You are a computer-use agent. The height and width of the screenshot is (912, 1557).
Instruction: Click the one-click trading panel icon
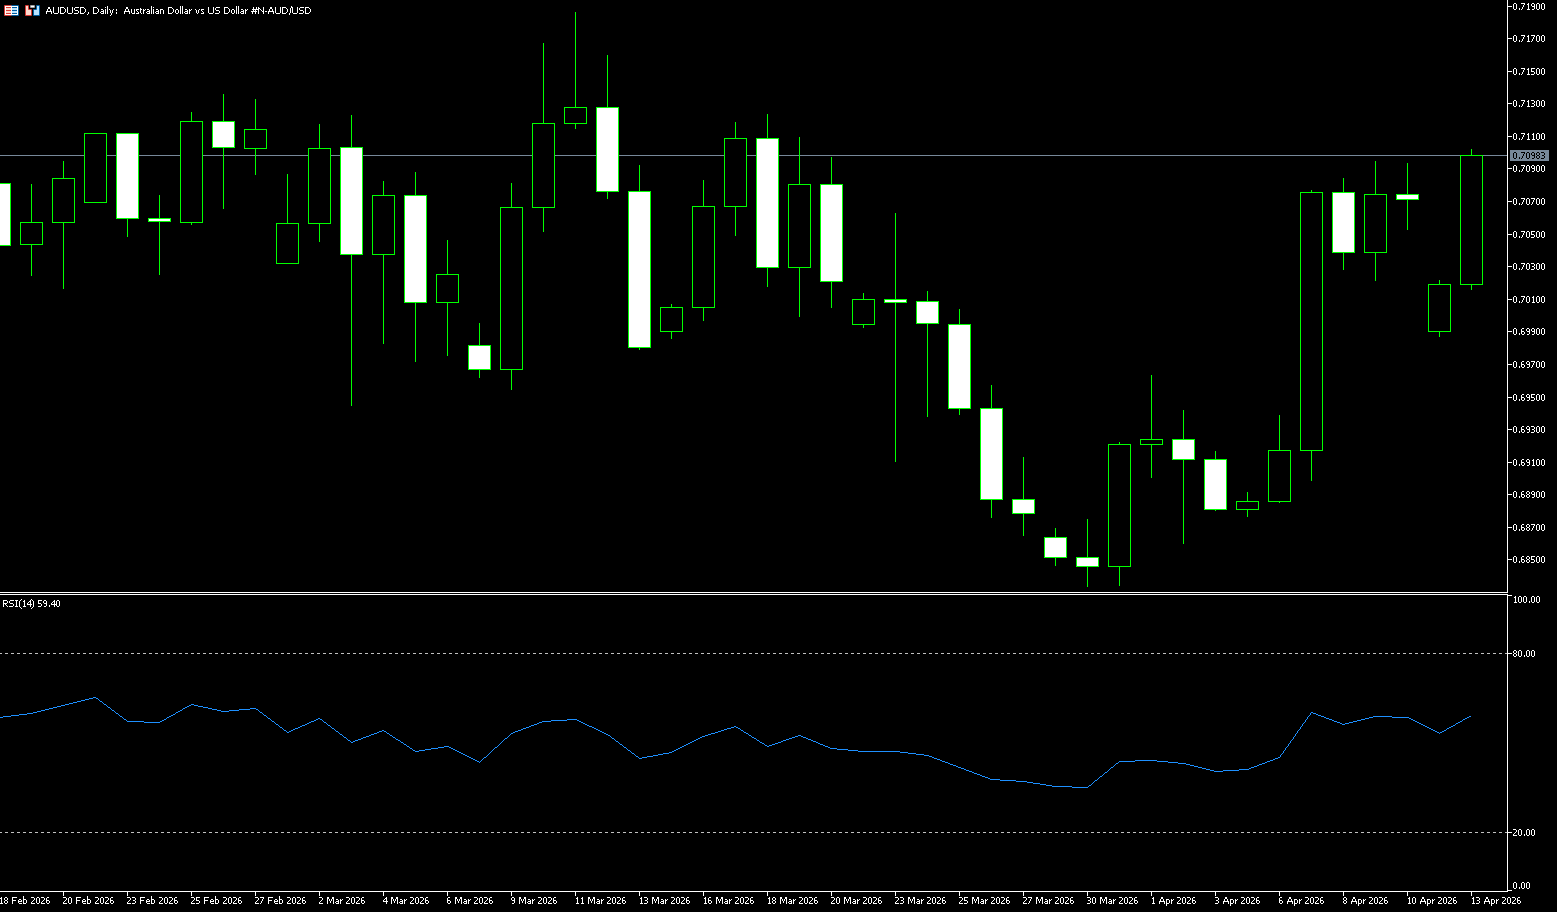click(12, 10)
